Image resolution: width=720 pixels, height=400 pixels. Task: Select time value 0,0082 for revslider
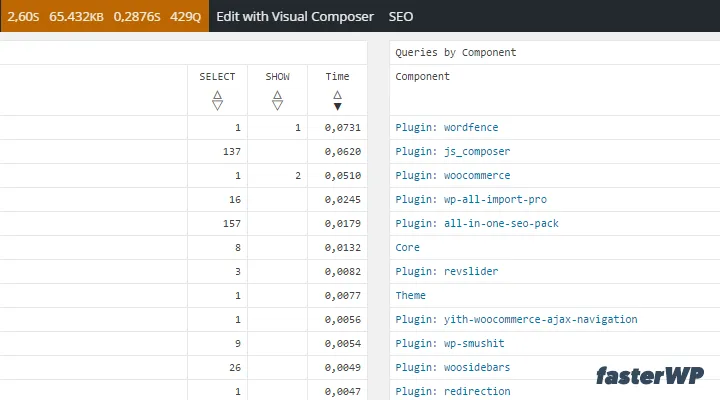click(343, 271)
